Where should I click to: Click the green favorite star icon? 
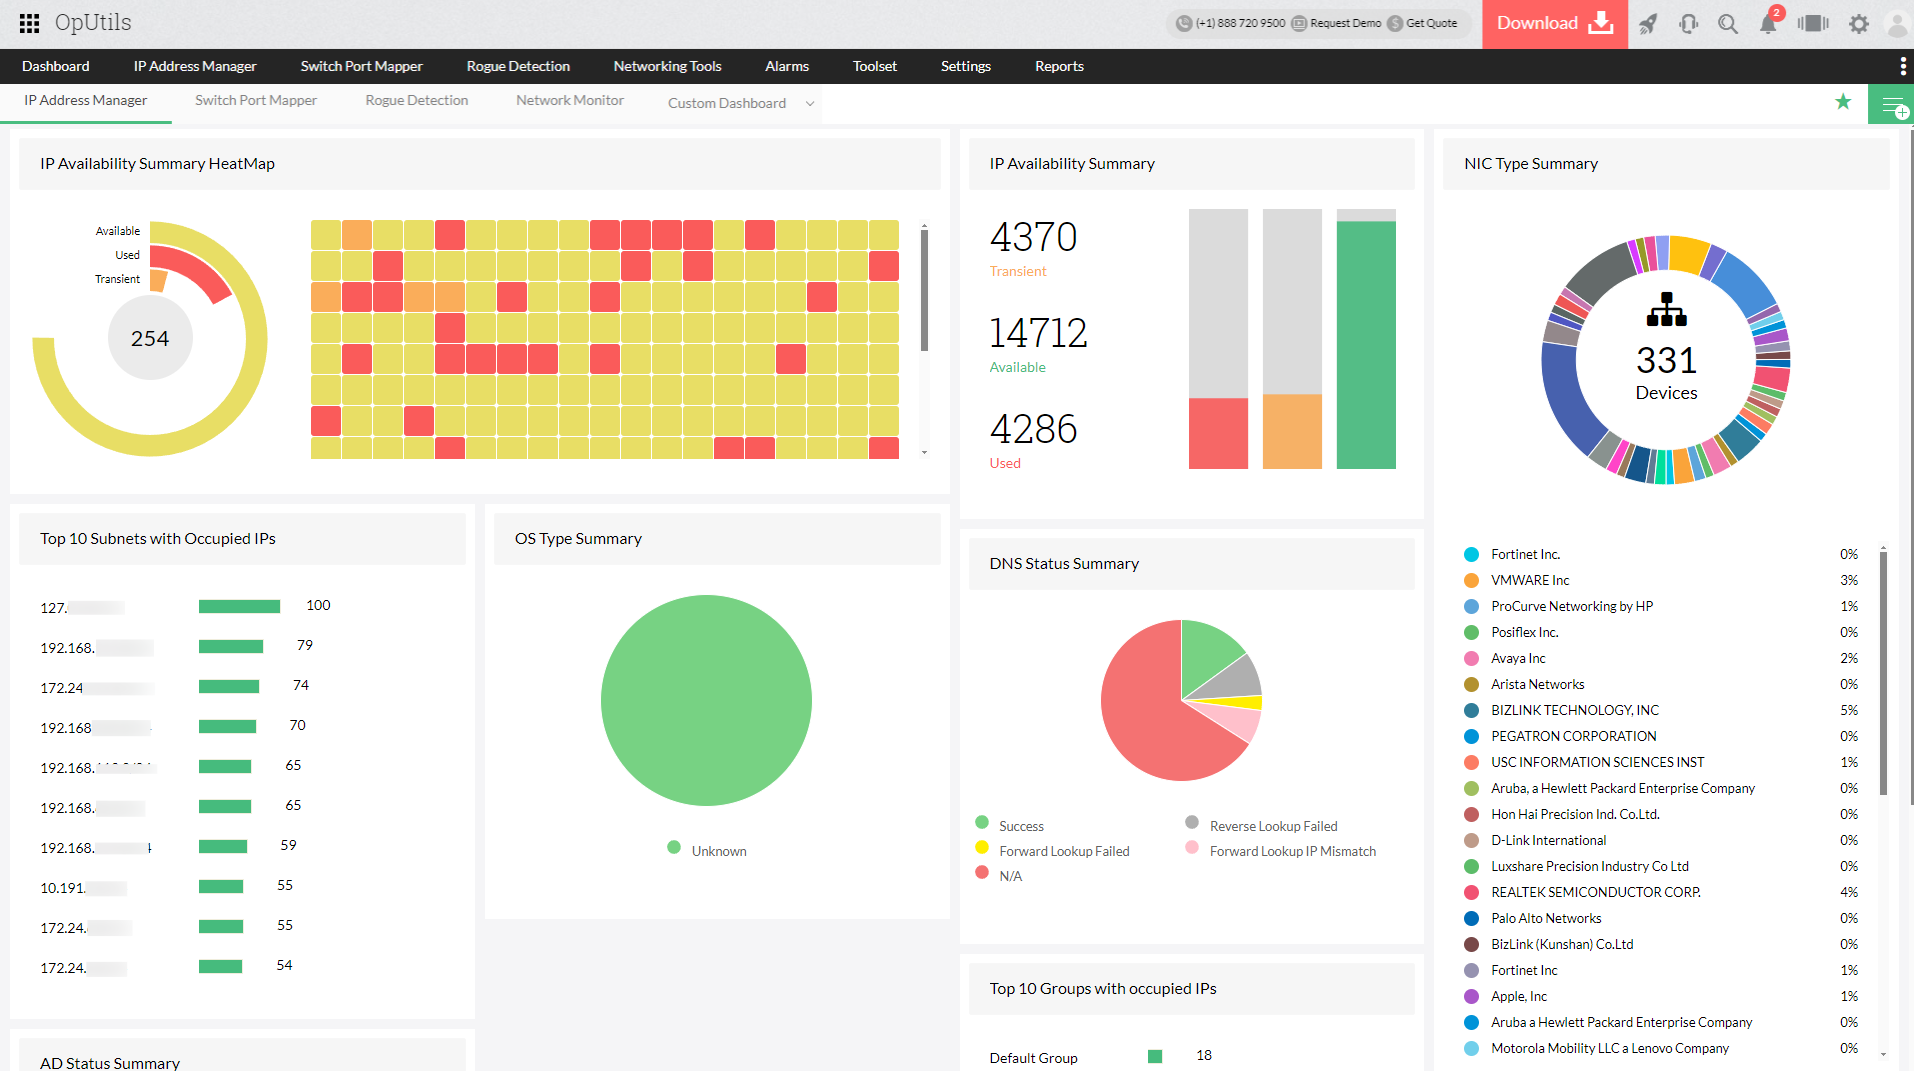[1843, 102]
